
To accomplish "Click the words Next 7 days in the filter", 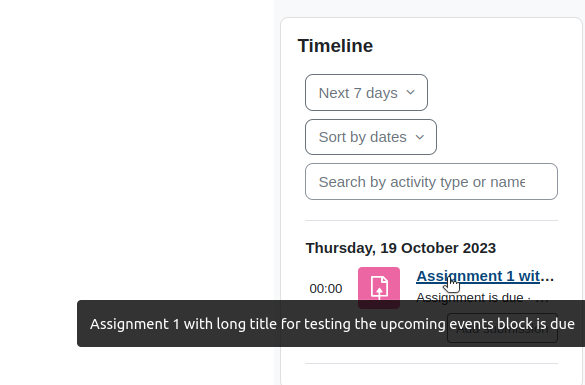I will pyautogui.click(x=358, y=93).
